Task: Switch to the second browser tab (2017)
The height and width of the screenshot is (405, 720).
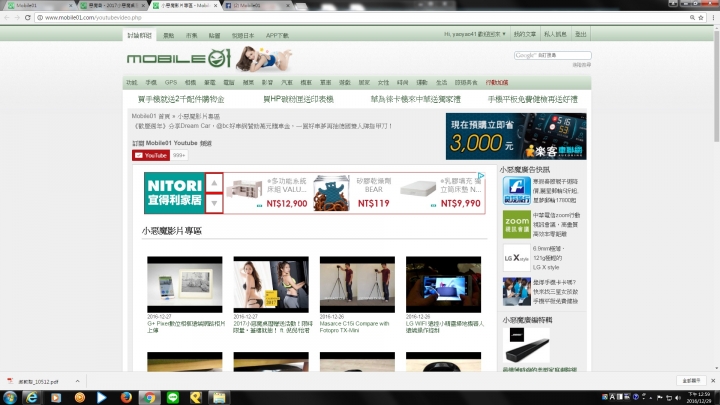Action: (x=112, y=6)
